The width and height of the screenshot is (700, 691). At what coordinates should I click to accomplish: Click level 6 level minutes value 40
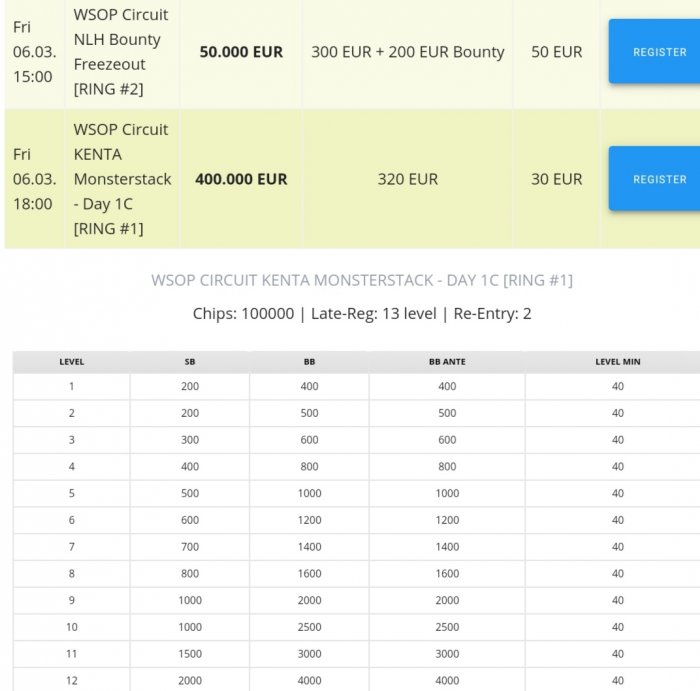pos(617,520)
